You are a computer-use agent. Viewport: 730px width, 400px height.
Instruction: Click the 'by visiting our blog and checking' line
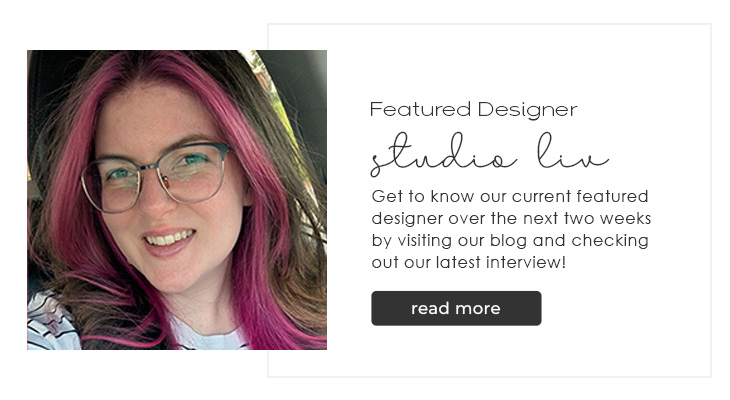[510, 241]
